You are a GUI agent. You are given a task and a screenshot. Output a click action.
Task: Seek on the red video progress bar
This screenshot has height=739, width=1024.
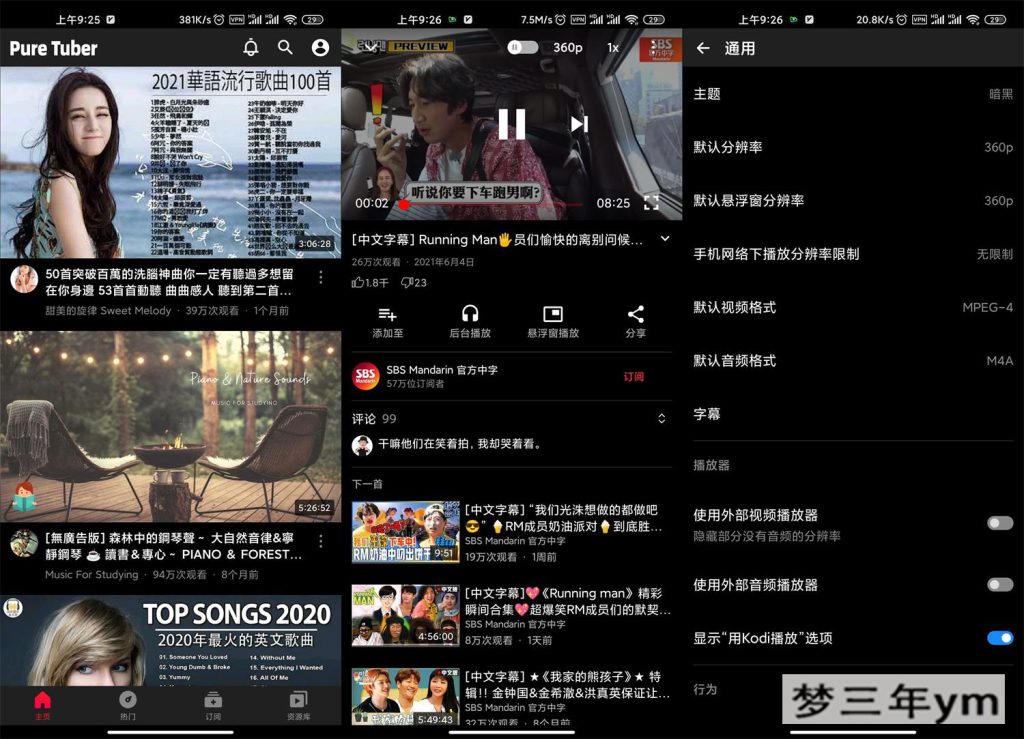[x=493, y=204]
